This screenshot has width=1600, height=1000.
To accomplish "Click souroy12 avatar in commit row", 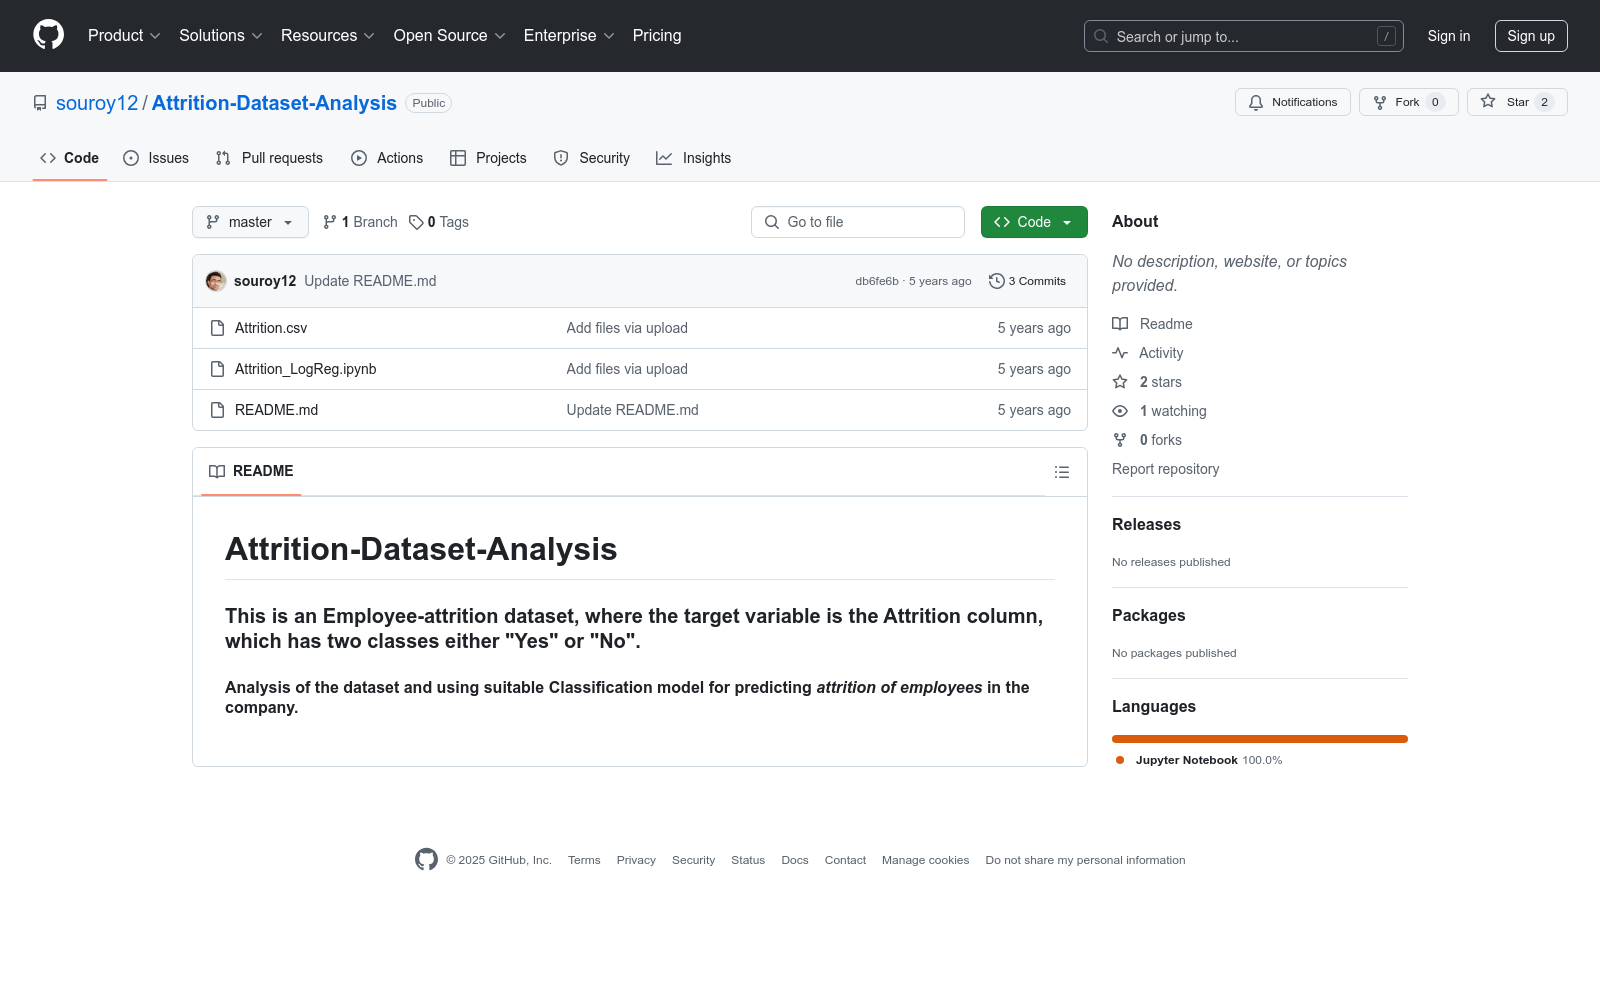I will click(x=216, y=281).
